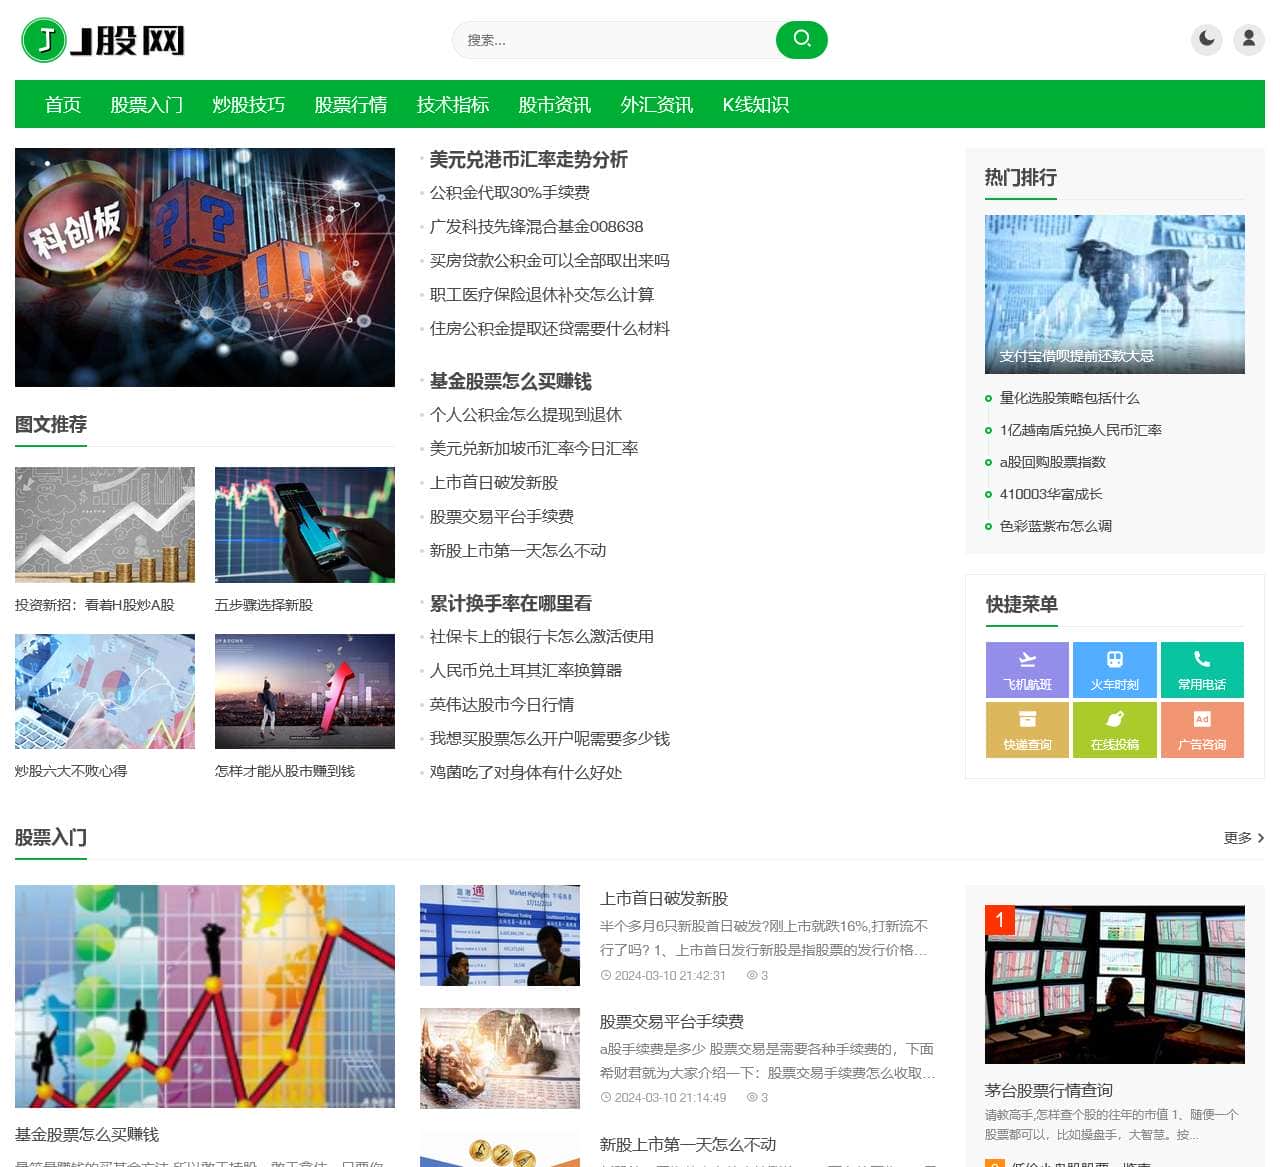Click the 英伟达股市今日行情 link
The image size is (1280, 1167).
tap(503, 704)
